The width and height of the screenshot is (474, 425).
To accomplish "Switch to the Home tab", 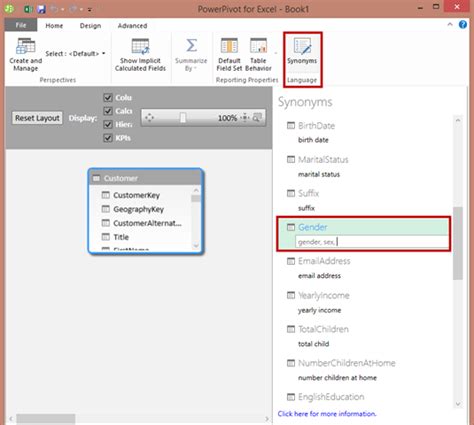I will pos(54,26).
